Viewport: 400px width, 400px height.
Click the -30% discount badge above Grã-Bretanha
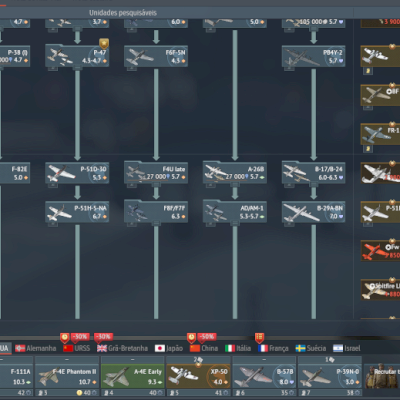pos(103,337)
